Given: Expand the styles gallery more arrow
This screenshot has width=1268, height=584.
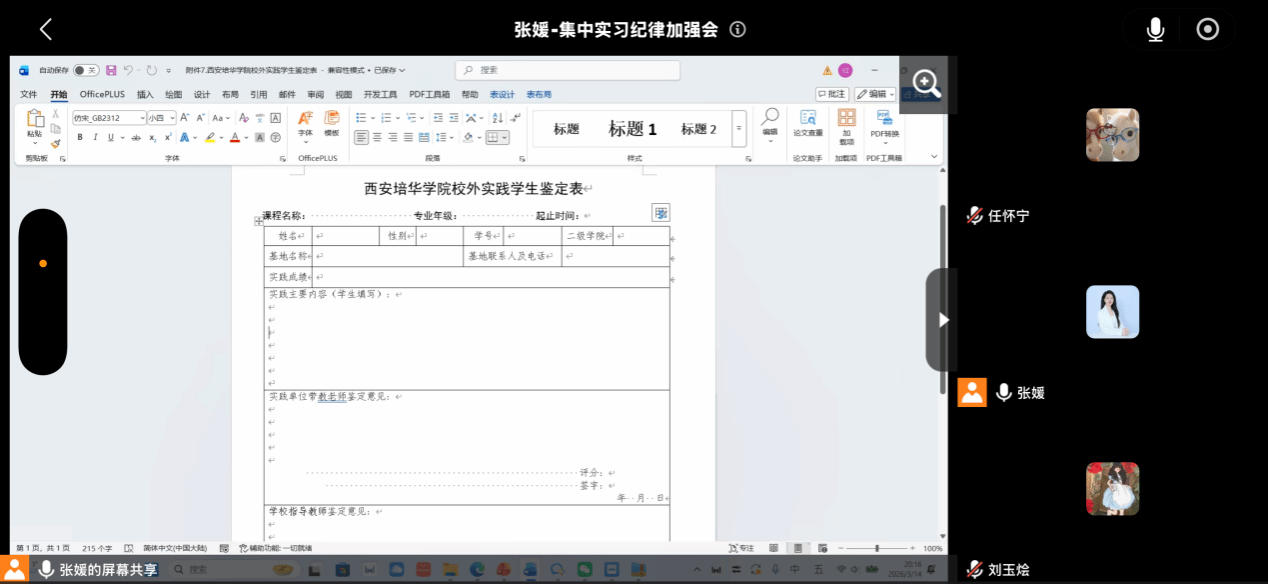Looking at the screenshot, I should [x=739, y=129].
